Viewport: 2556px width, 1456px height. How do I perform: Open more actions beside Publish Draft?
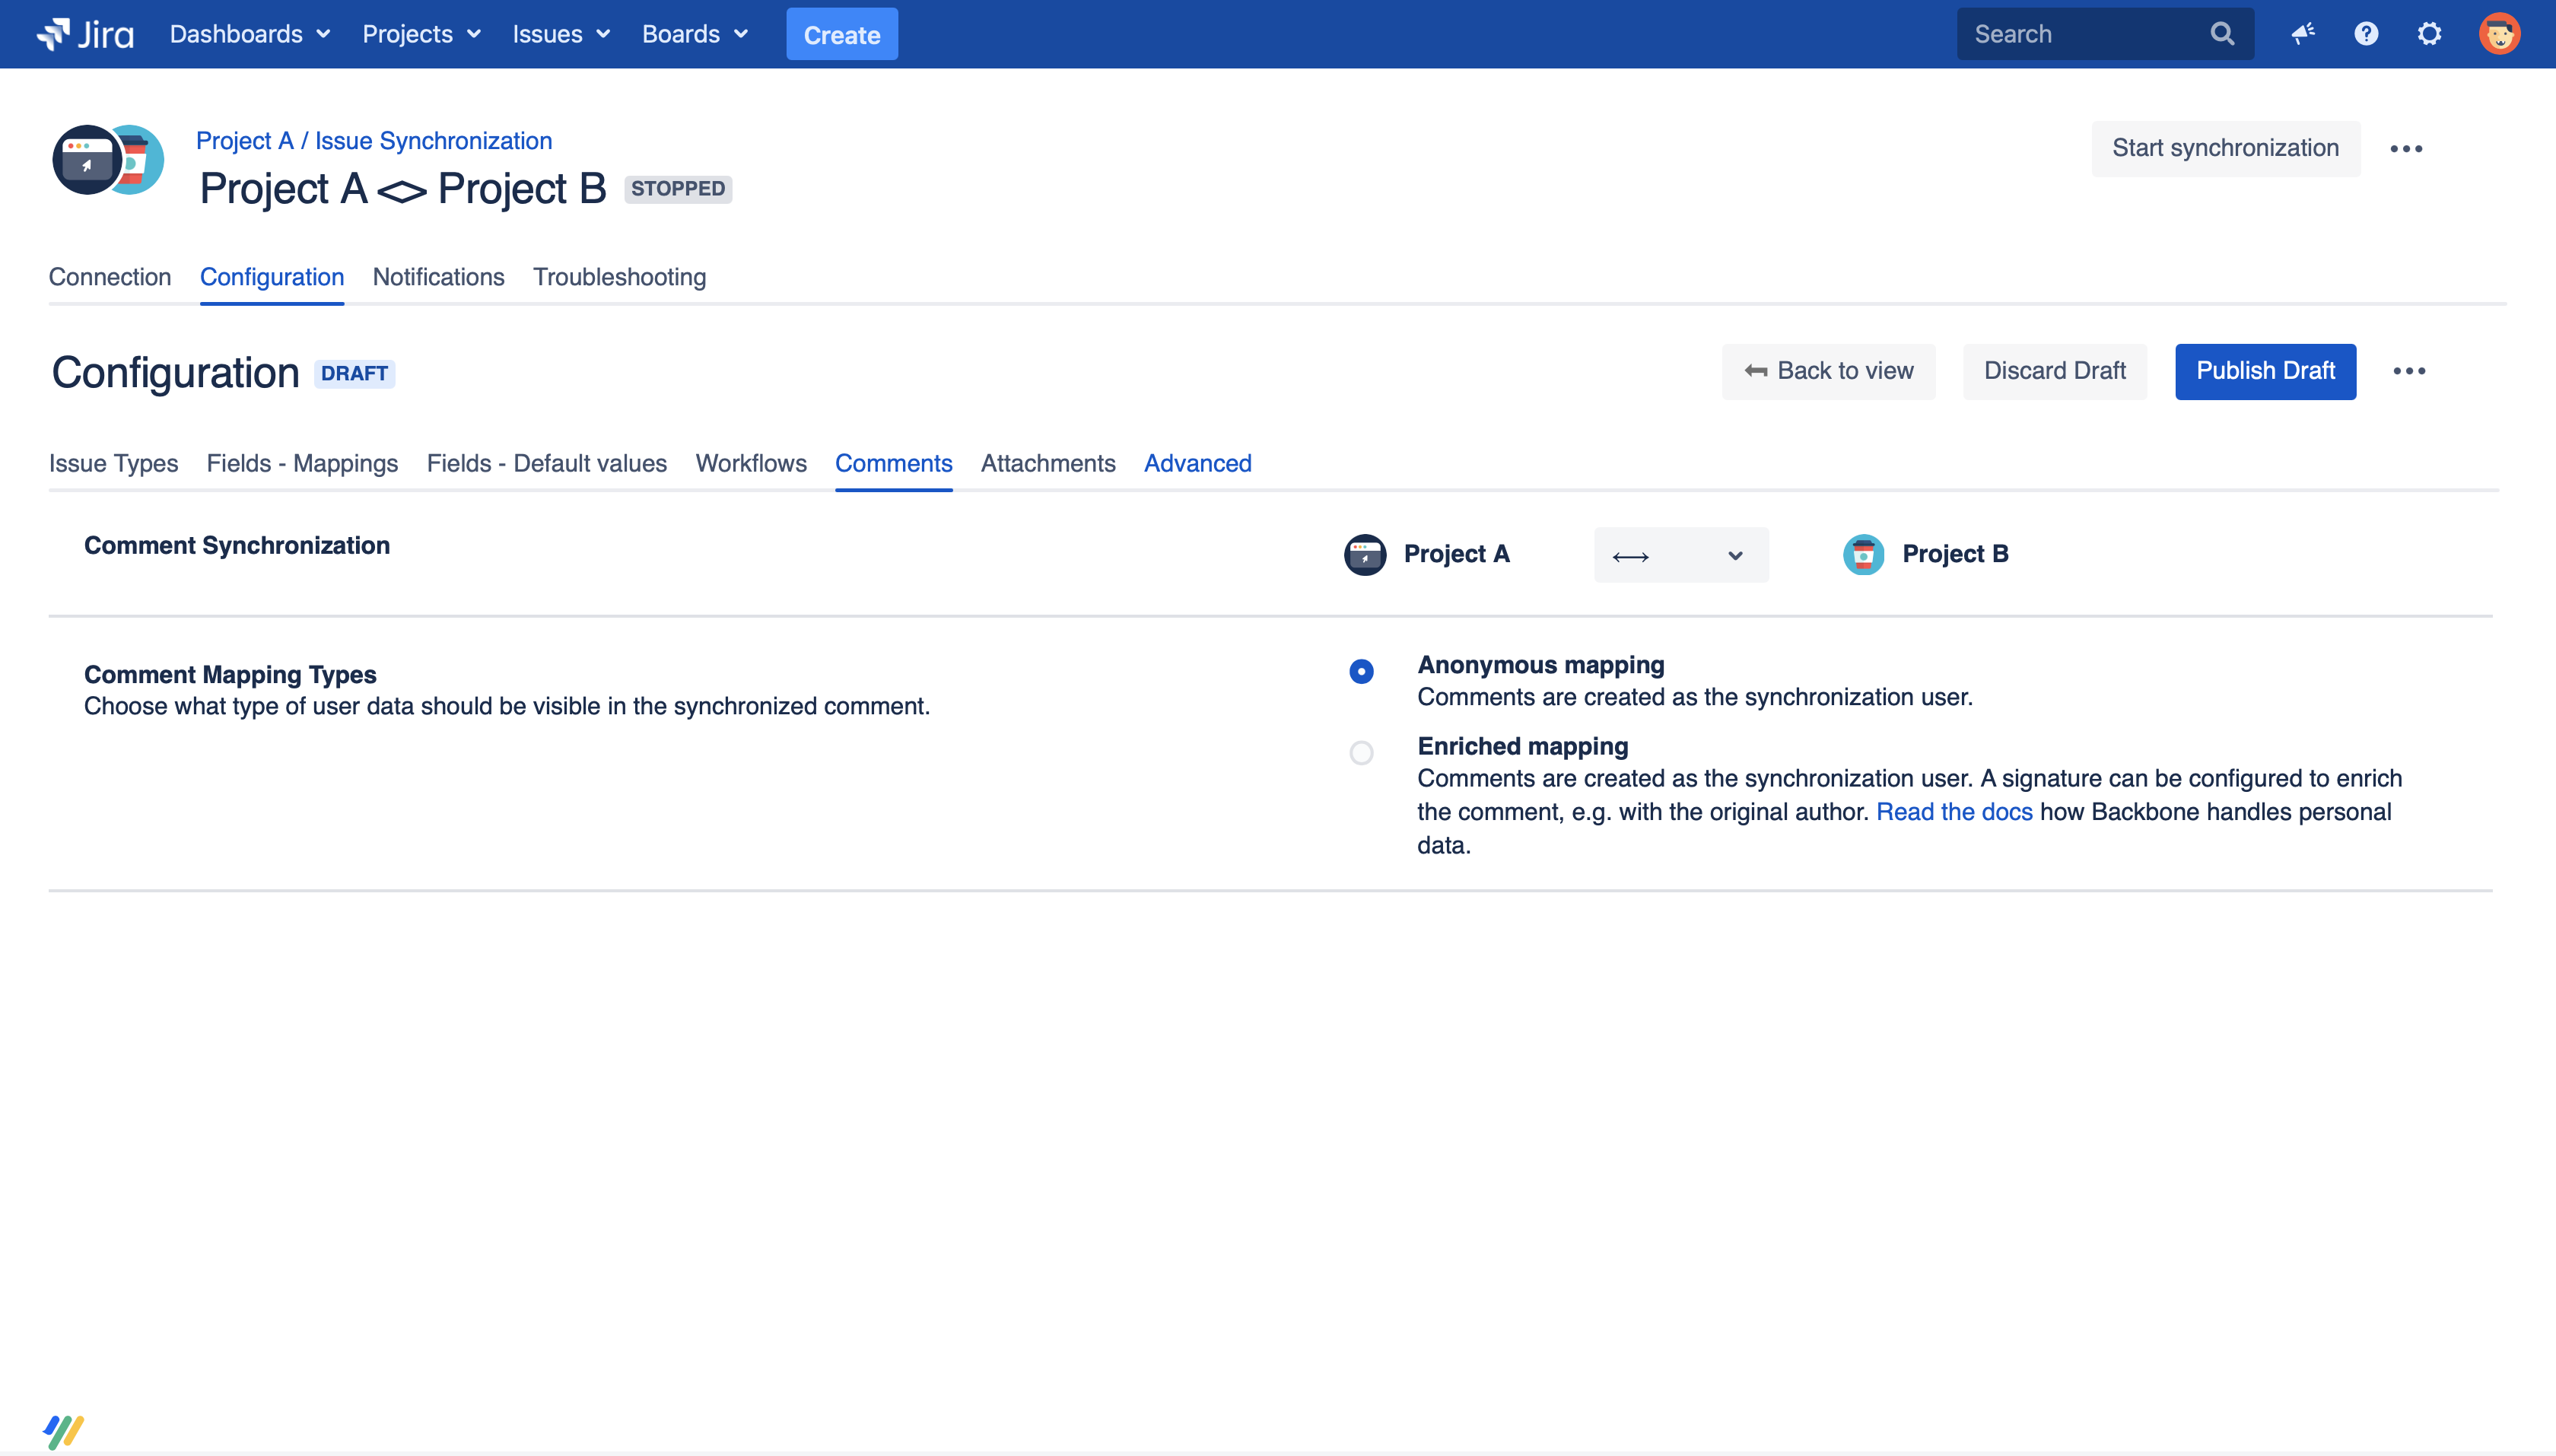point(2409,371)
